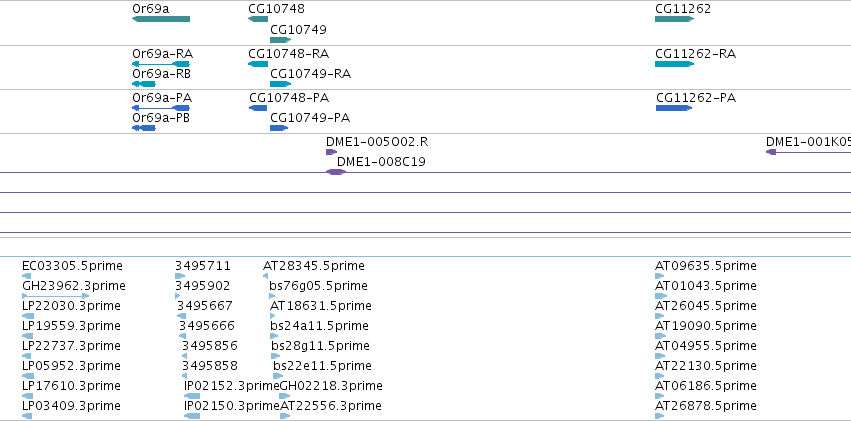The height and width of the screenshot is (421, 851).
Task: Select the DME1-008C19 purple feature glyph
Action: [x=335, y=172]
